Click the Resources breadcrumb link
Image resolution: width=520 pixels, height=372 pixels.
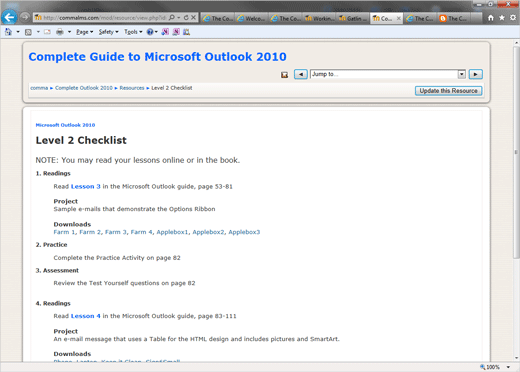tap(132, 88)
